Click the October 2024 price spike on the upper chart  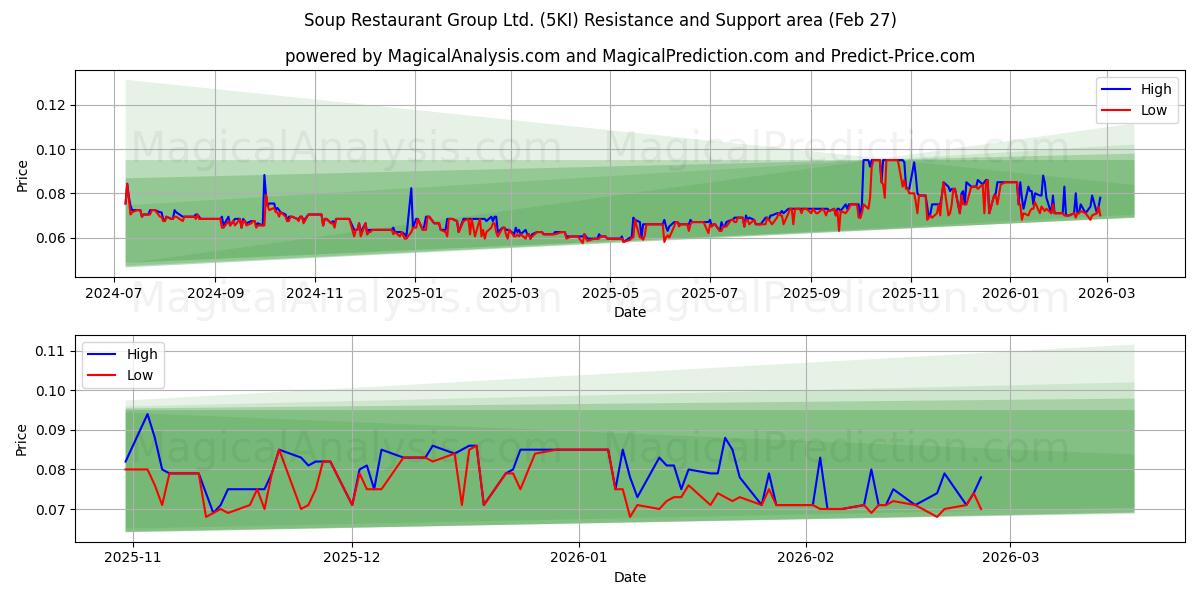coord(264,176)
